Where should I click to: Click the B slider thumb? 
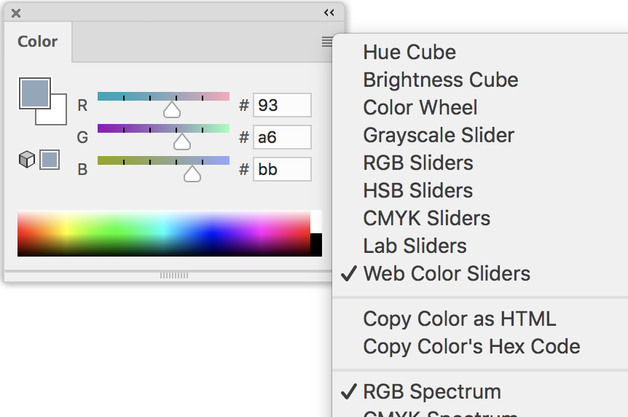[192, 174]
